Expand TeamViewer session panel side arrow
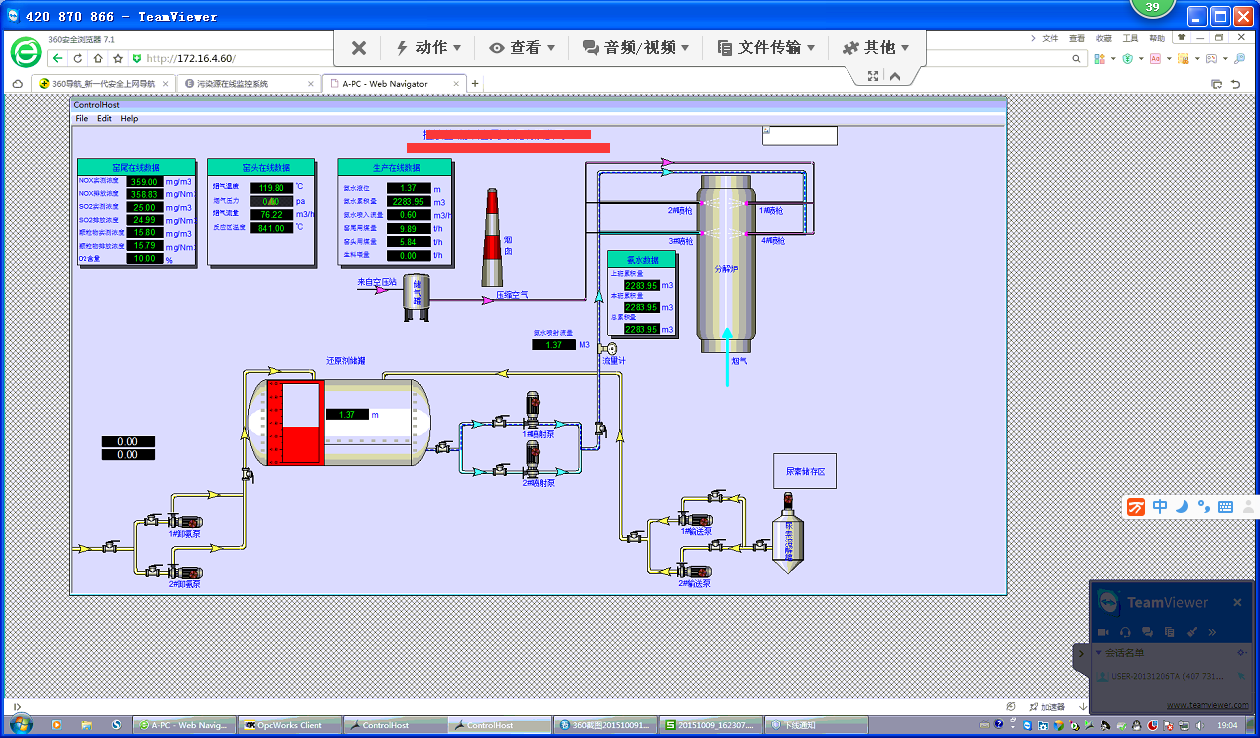The height and width of the screenshot is (738, 1260). (x=1081, y=653)
